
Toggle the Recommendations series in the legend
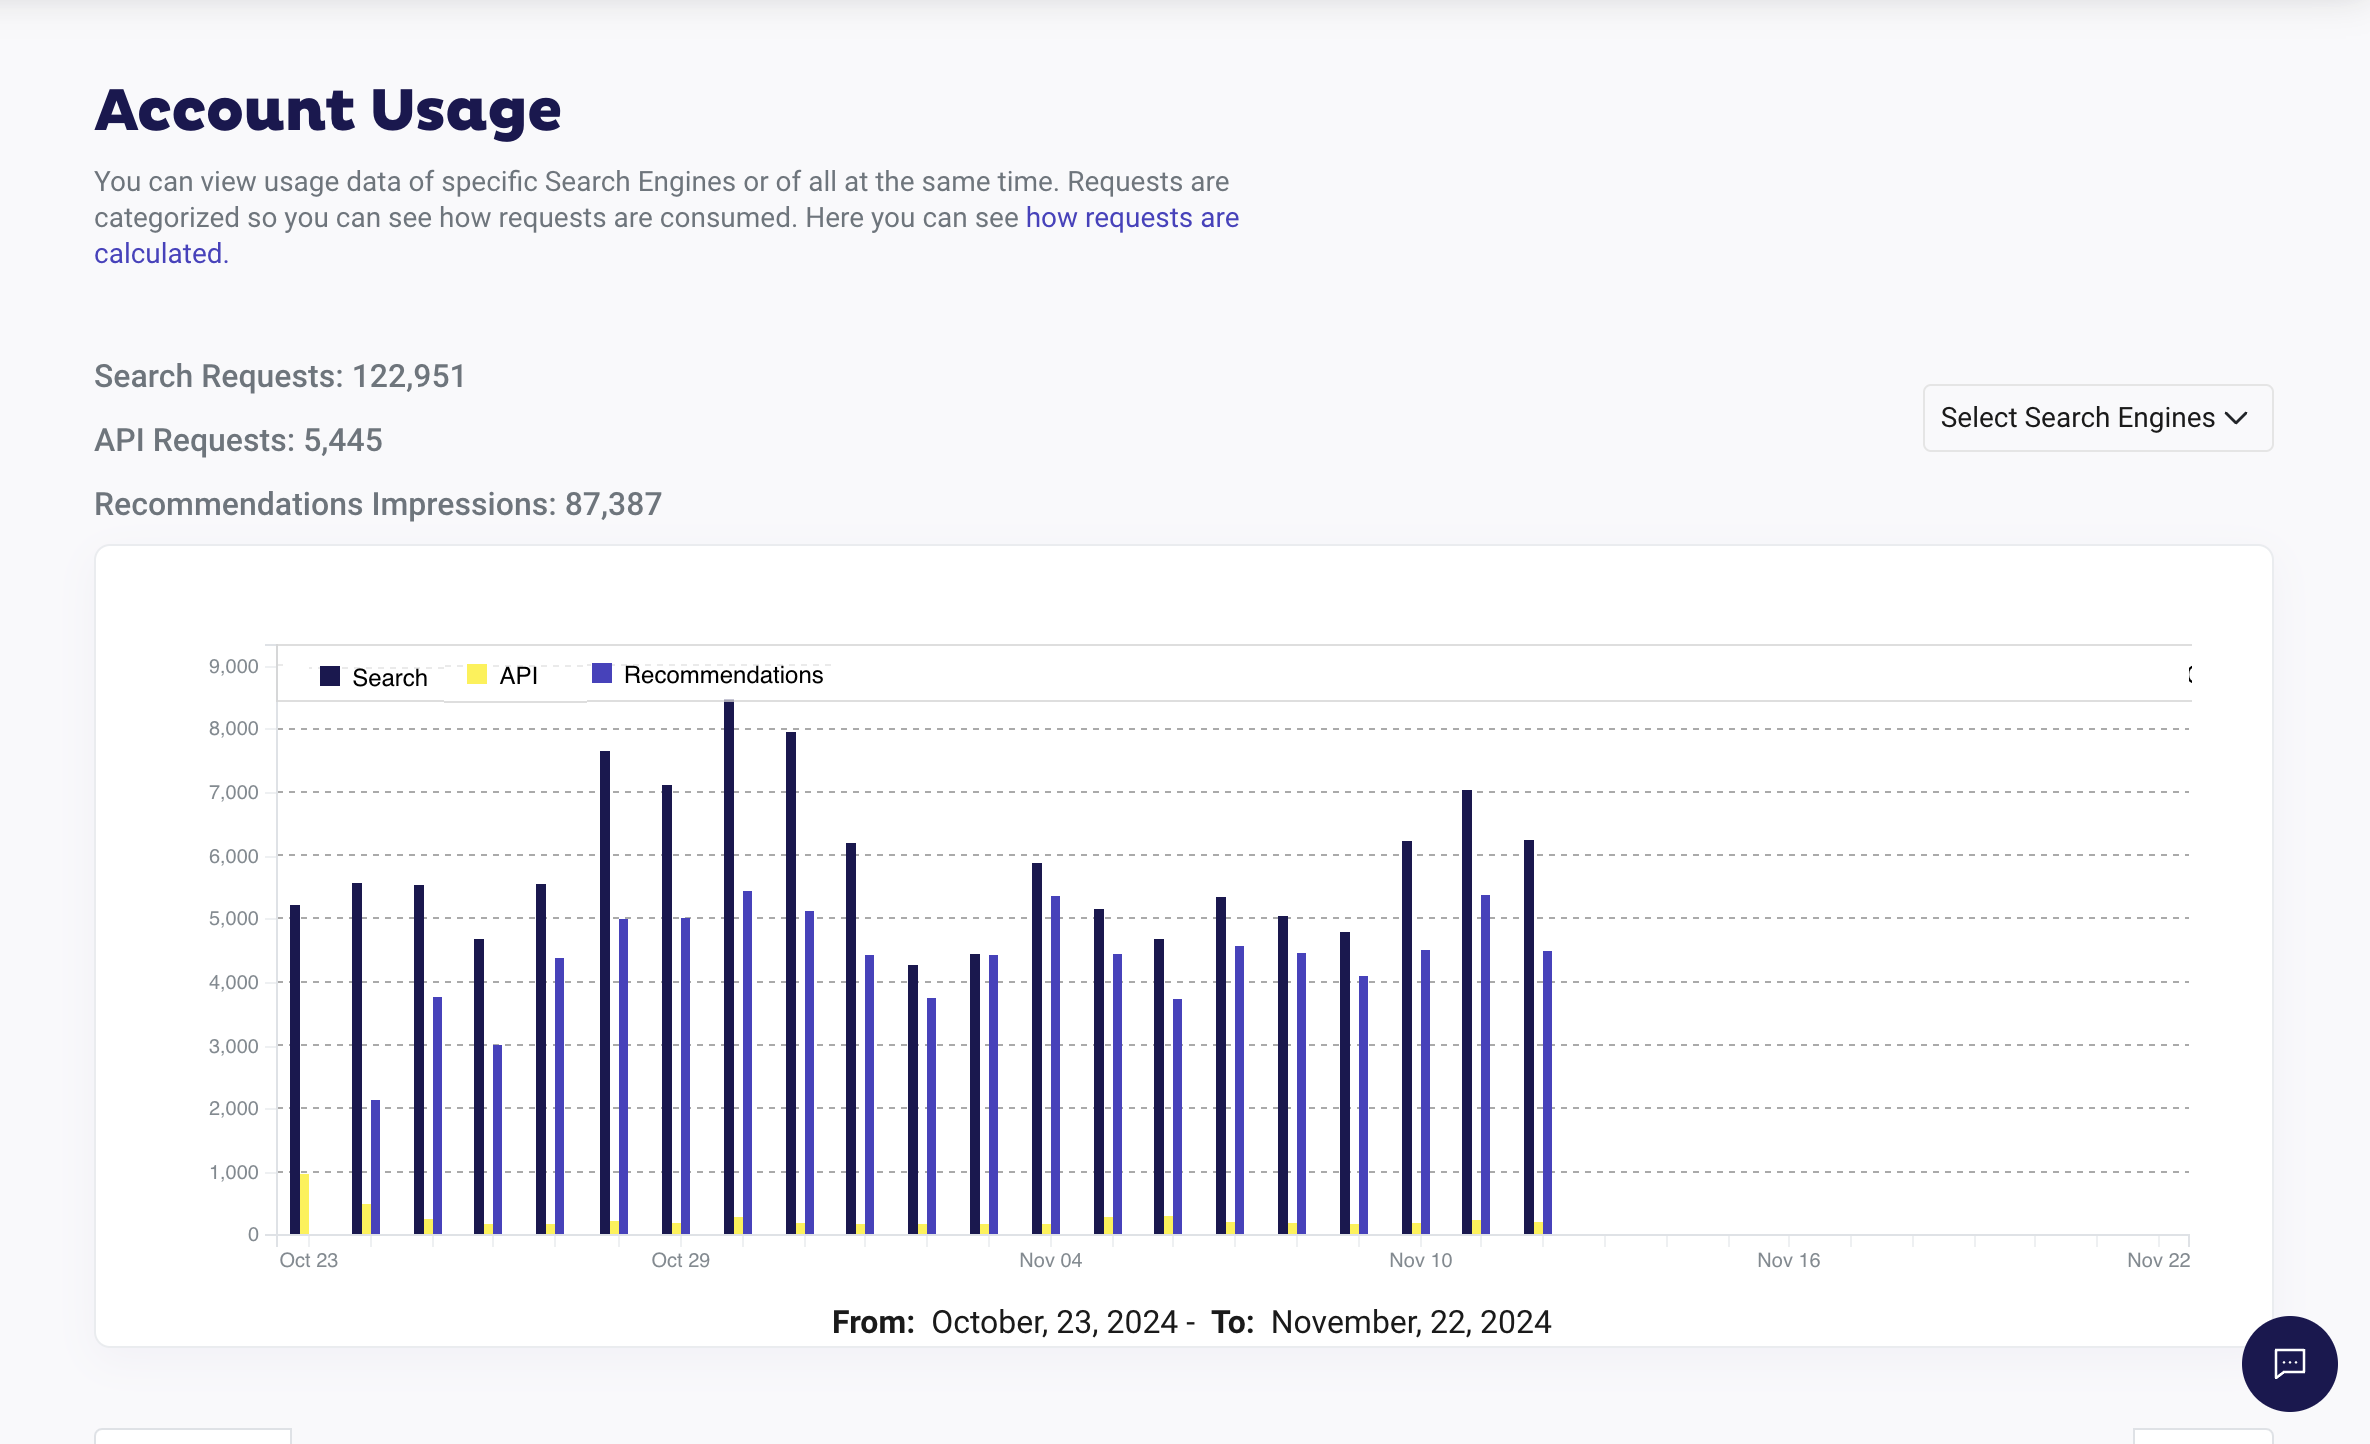tap(708, 675)
